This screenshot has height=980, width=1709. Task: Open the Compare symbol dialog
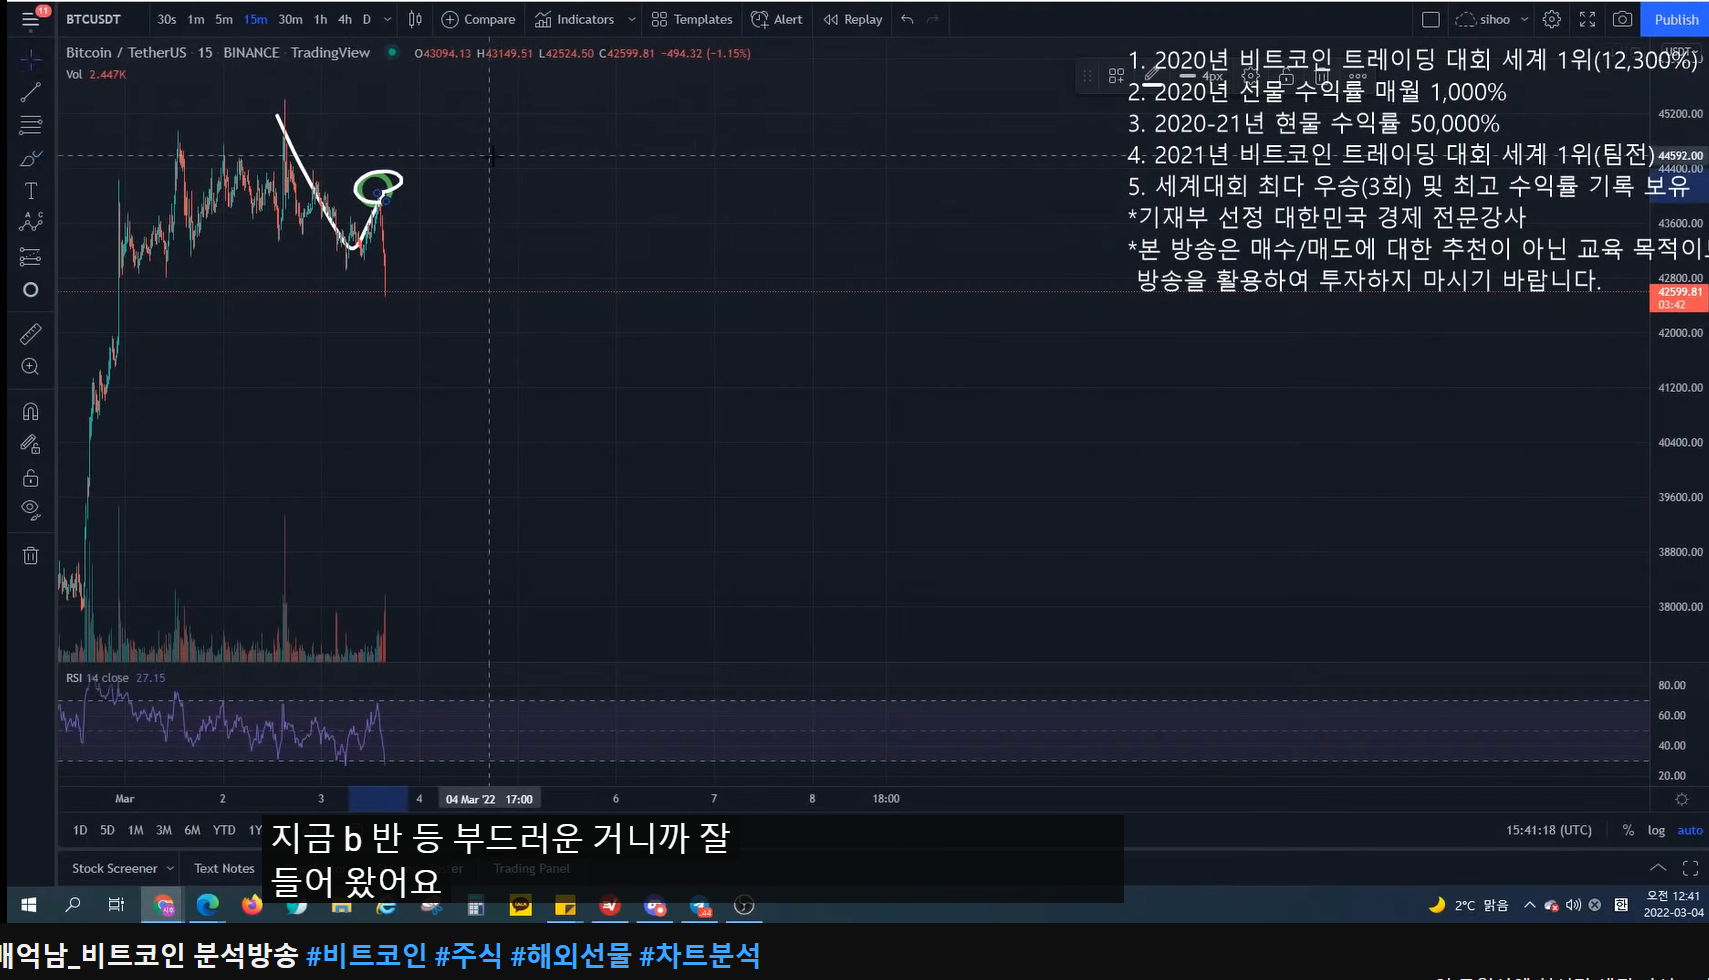(x=479, y=19)
